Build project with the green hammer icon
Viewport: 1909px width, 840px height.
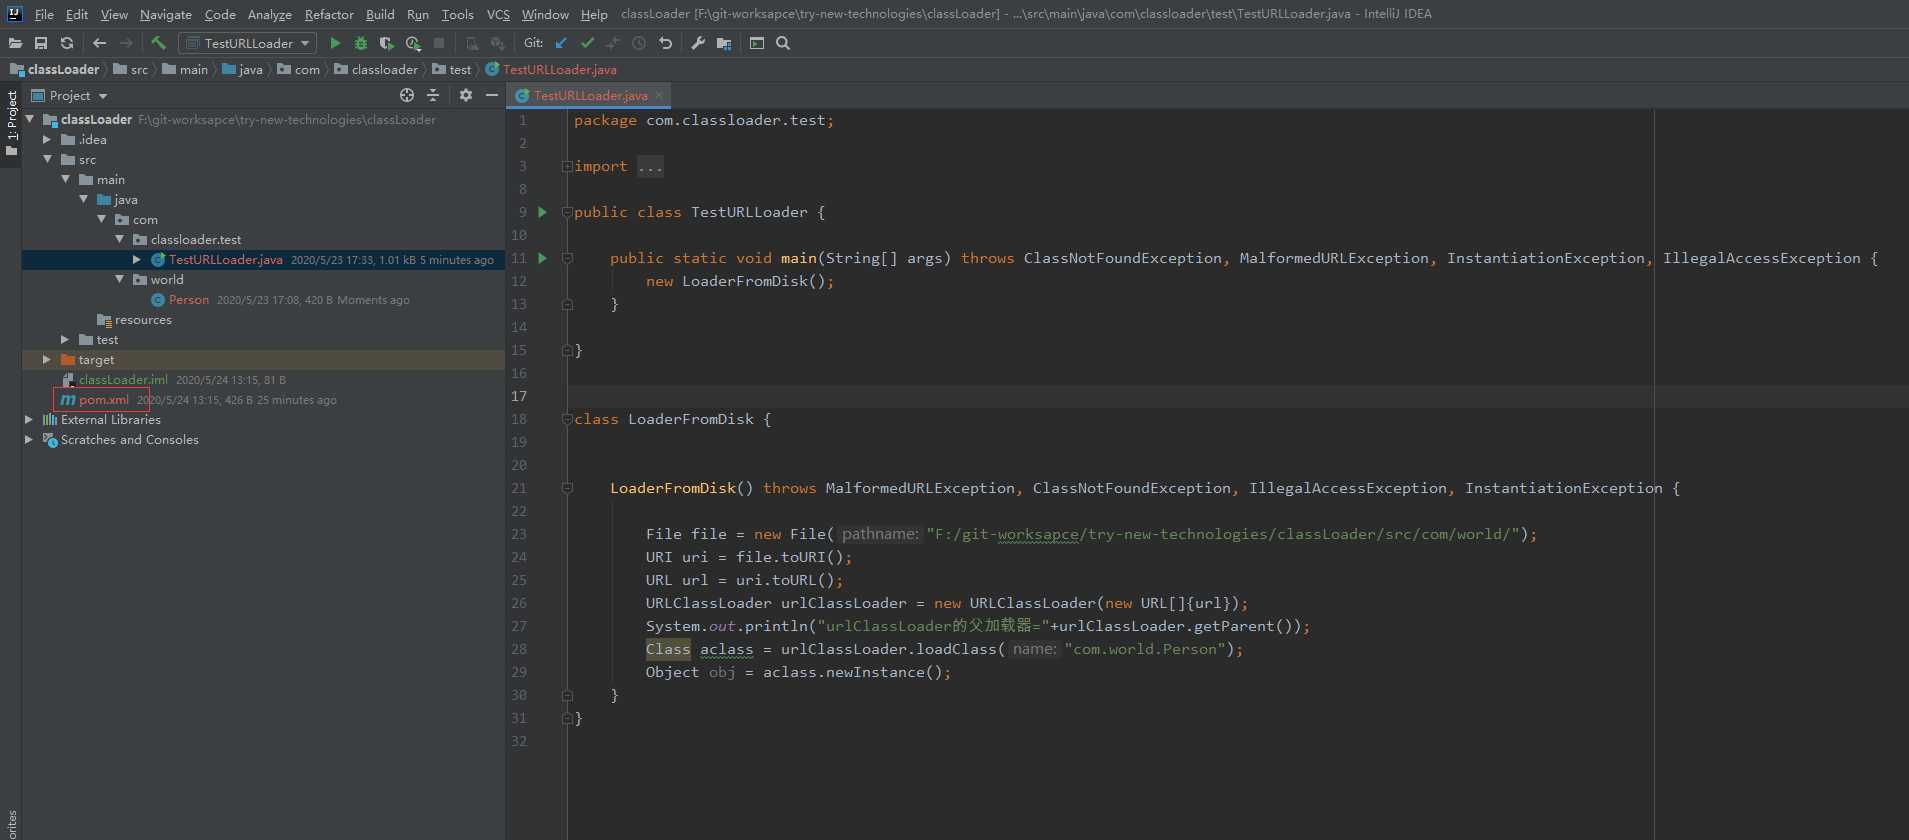tap(158, 43)
